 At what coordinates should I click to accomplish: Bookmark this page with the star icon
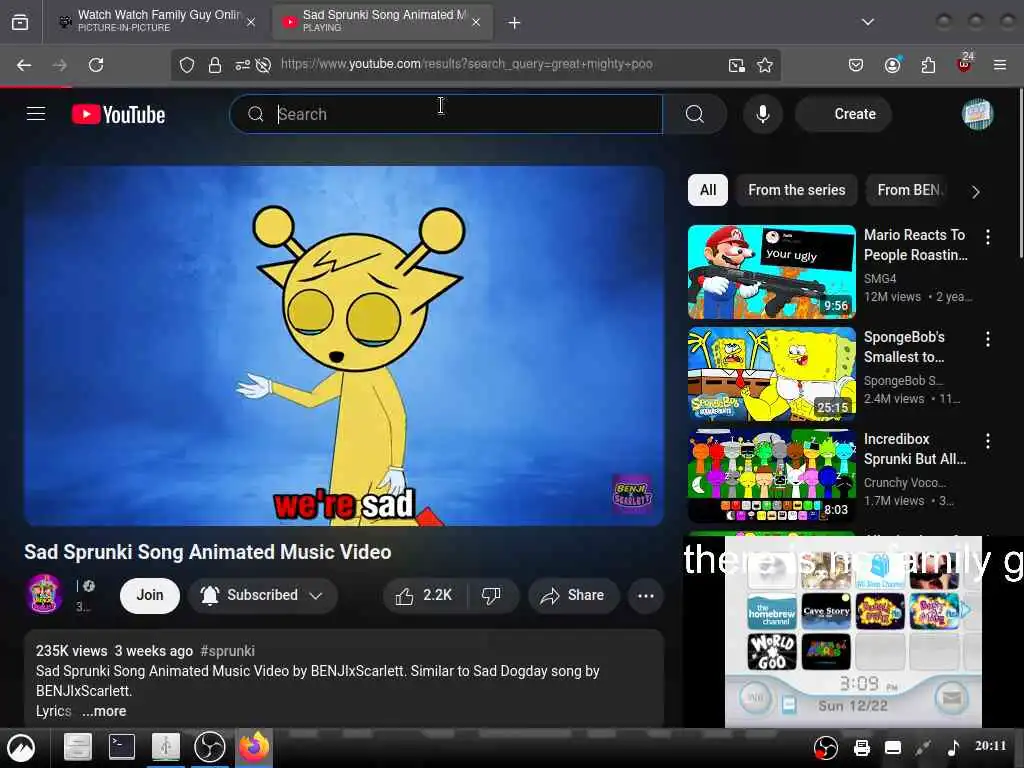(765, 65)
